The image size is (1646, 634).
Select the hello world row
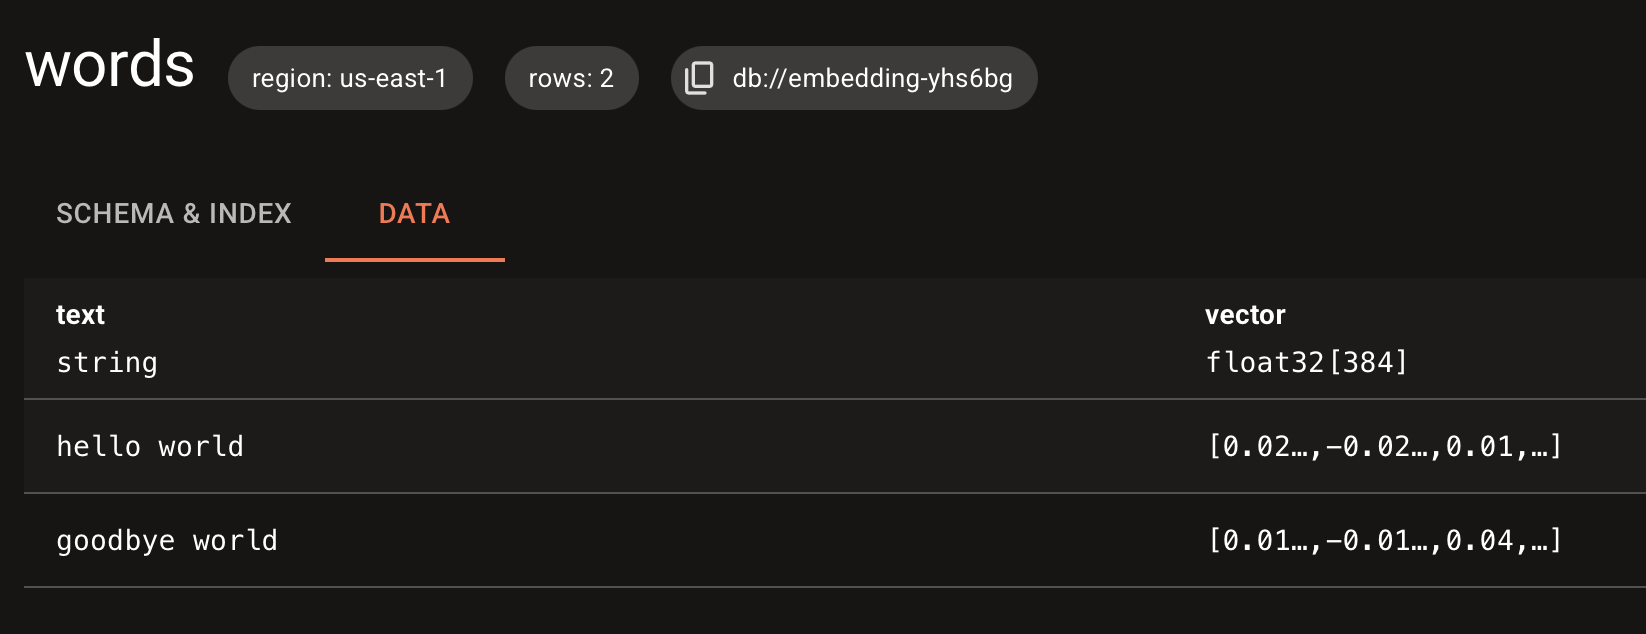150,446
